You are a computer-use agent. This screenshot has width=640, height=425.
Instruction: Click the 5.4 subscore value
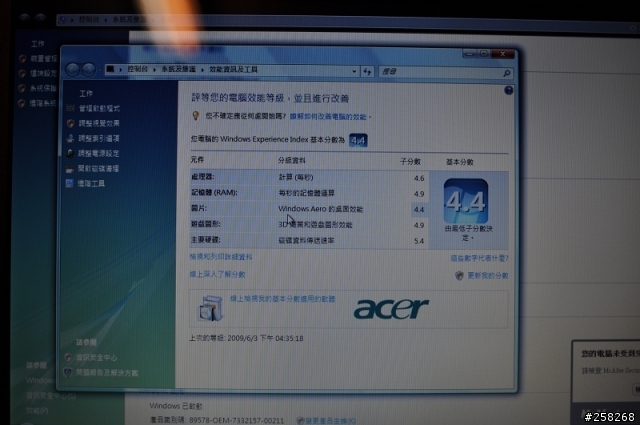419,241
